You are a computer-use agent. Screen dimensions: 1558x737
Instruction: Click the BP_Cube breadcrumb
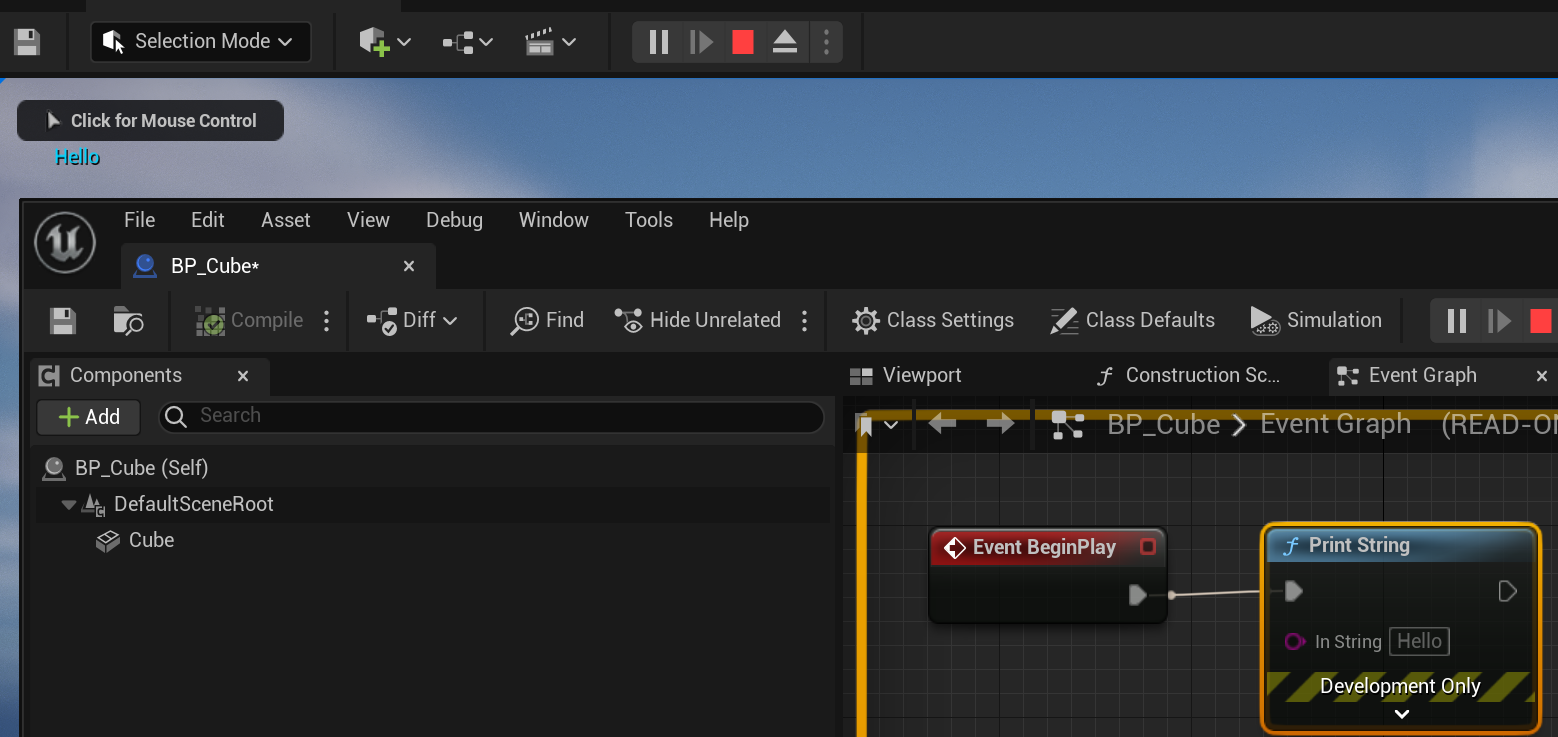pyautogui.click(x=1163, y=425)
